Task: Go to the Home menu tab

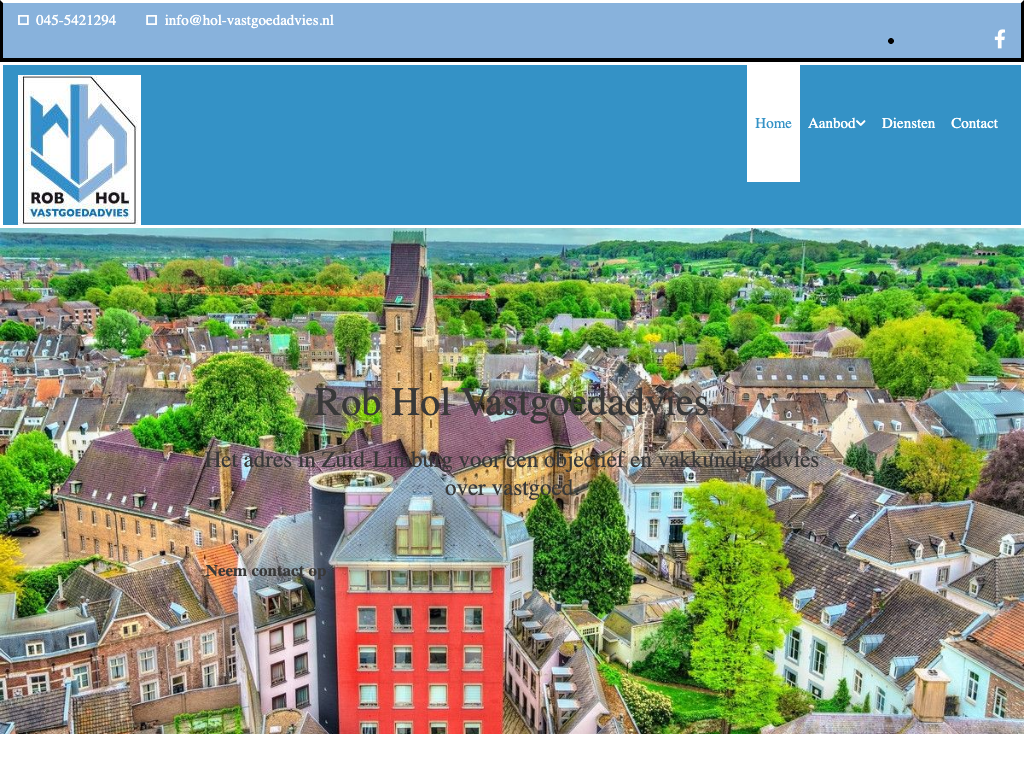Action: [773, 123]
